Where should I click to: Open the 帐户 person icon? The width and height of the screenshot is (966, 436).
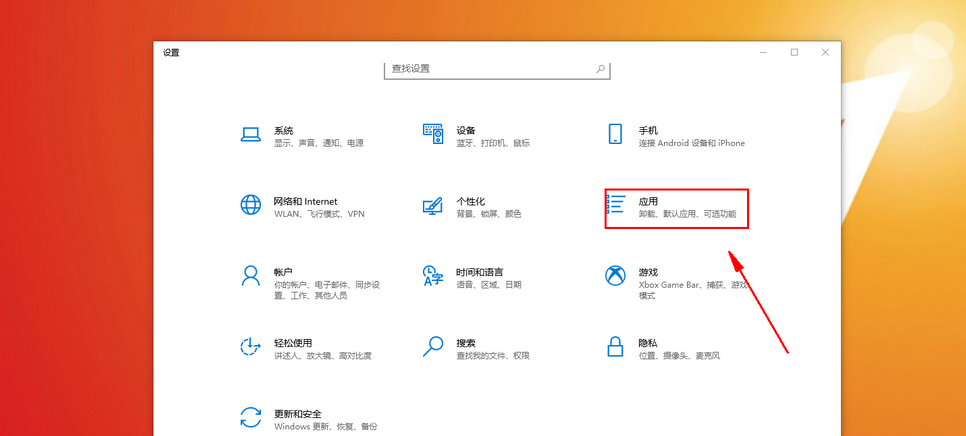250,276
